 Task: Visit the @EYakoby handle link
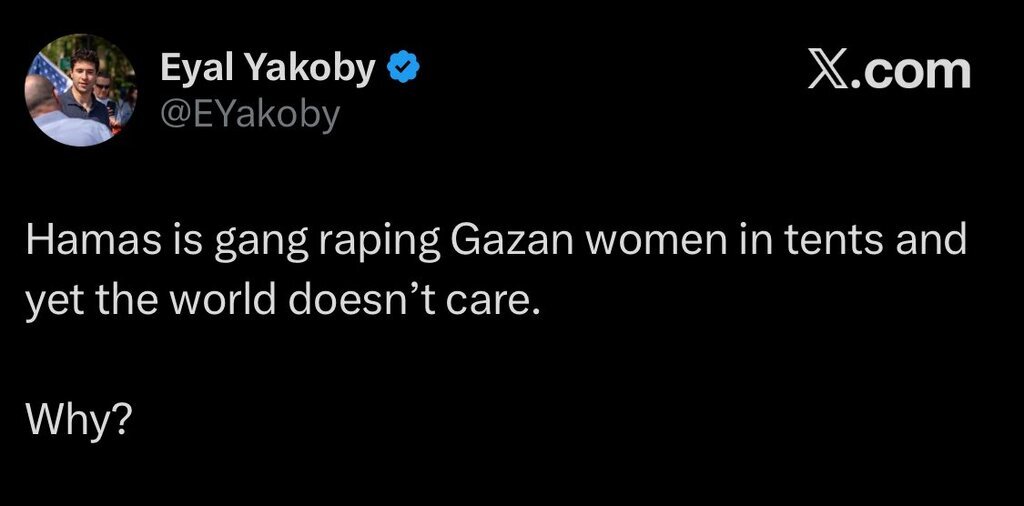[250, 115]
